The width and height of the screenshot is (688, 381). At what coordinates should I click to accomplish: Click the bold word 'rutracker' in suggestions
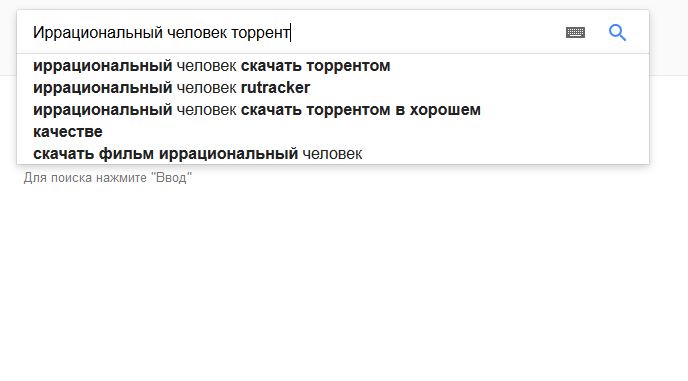coord(276,88)
